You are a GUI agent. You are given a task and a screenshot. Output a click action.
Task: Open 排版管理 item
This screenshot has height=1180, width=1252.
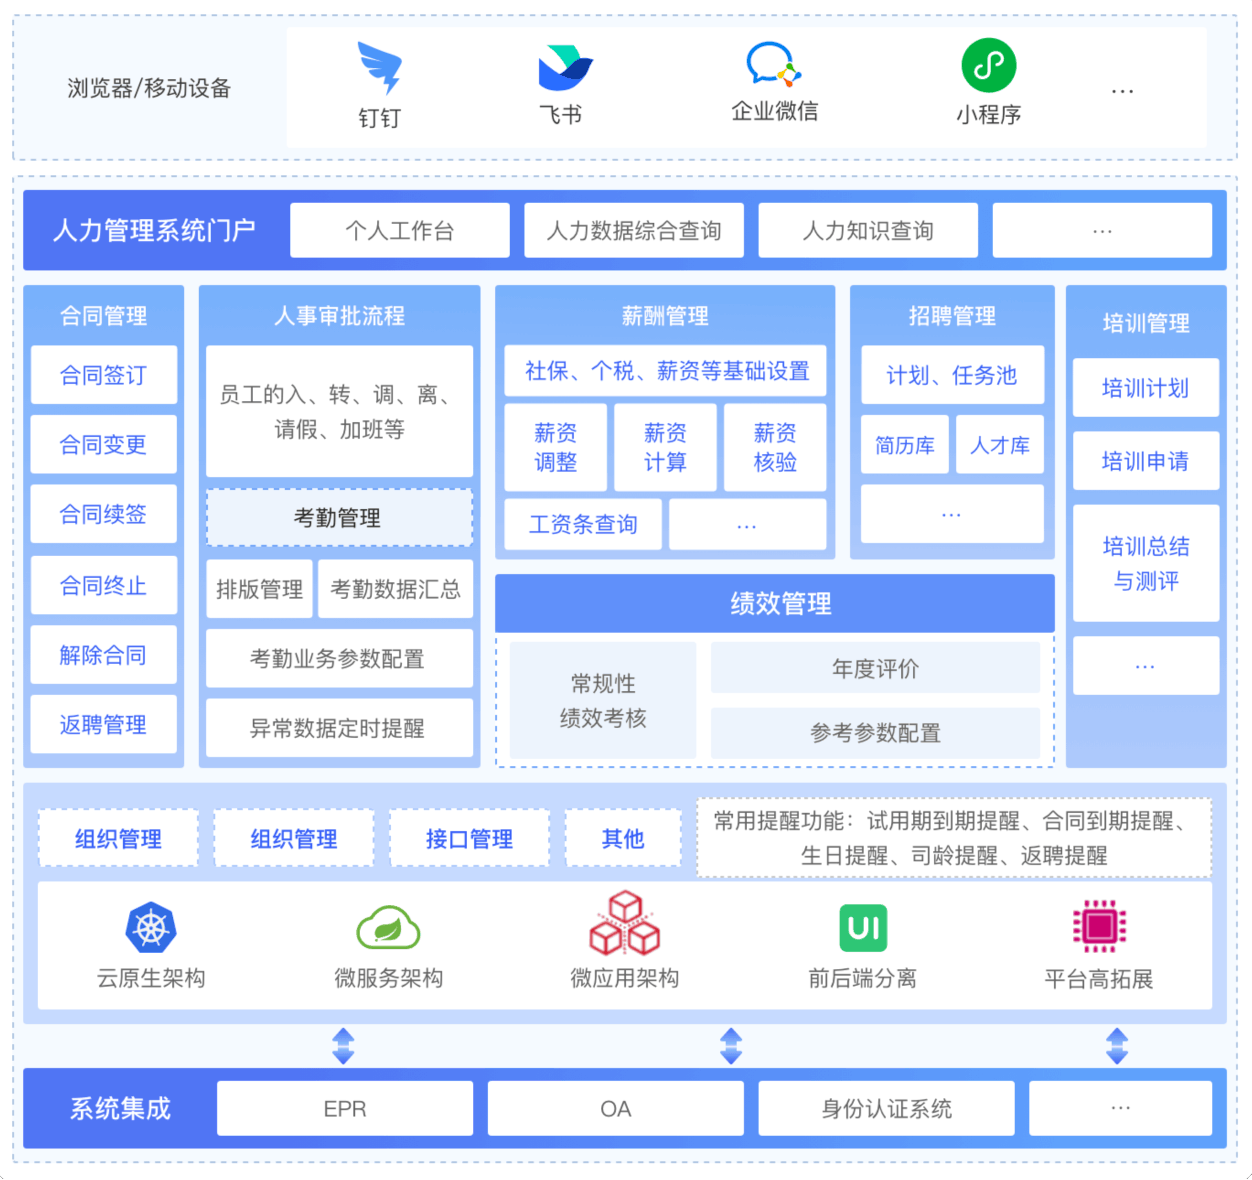260,589
